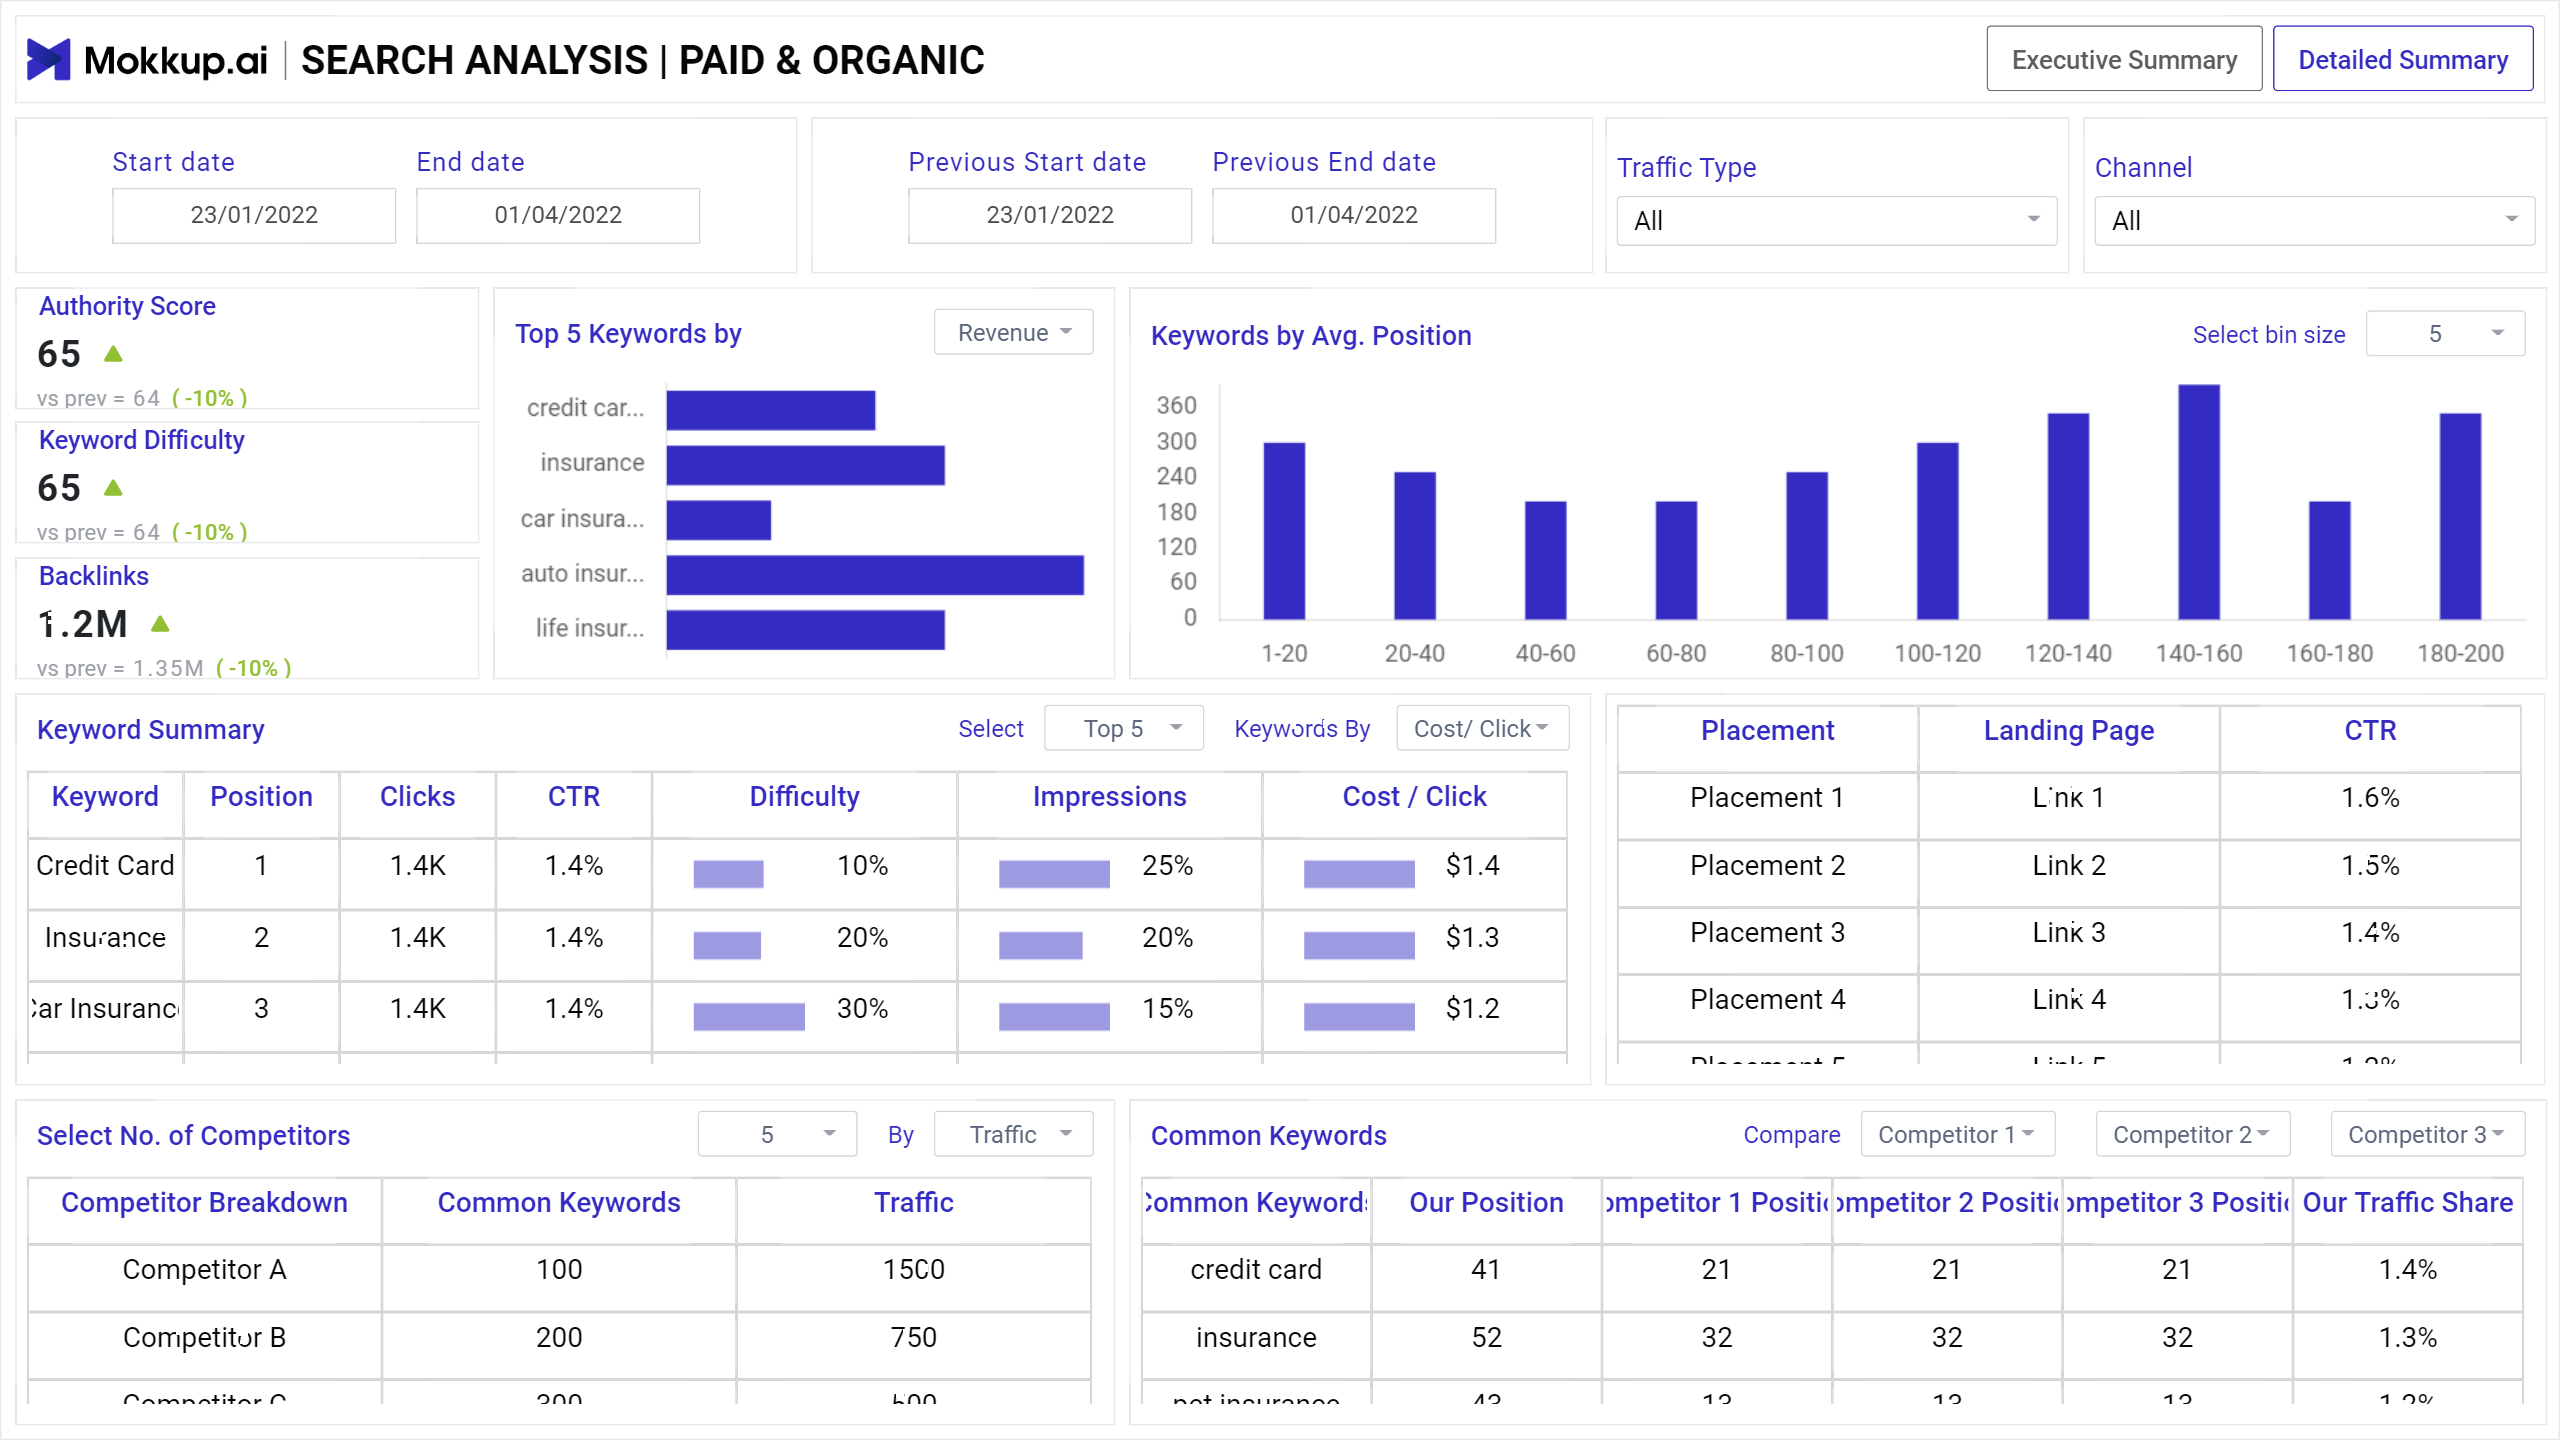Expand the Revenue metric dropdown
Image resolution: width=2560 pixels, height=1440 pixels.
[x=1013, y=332]
